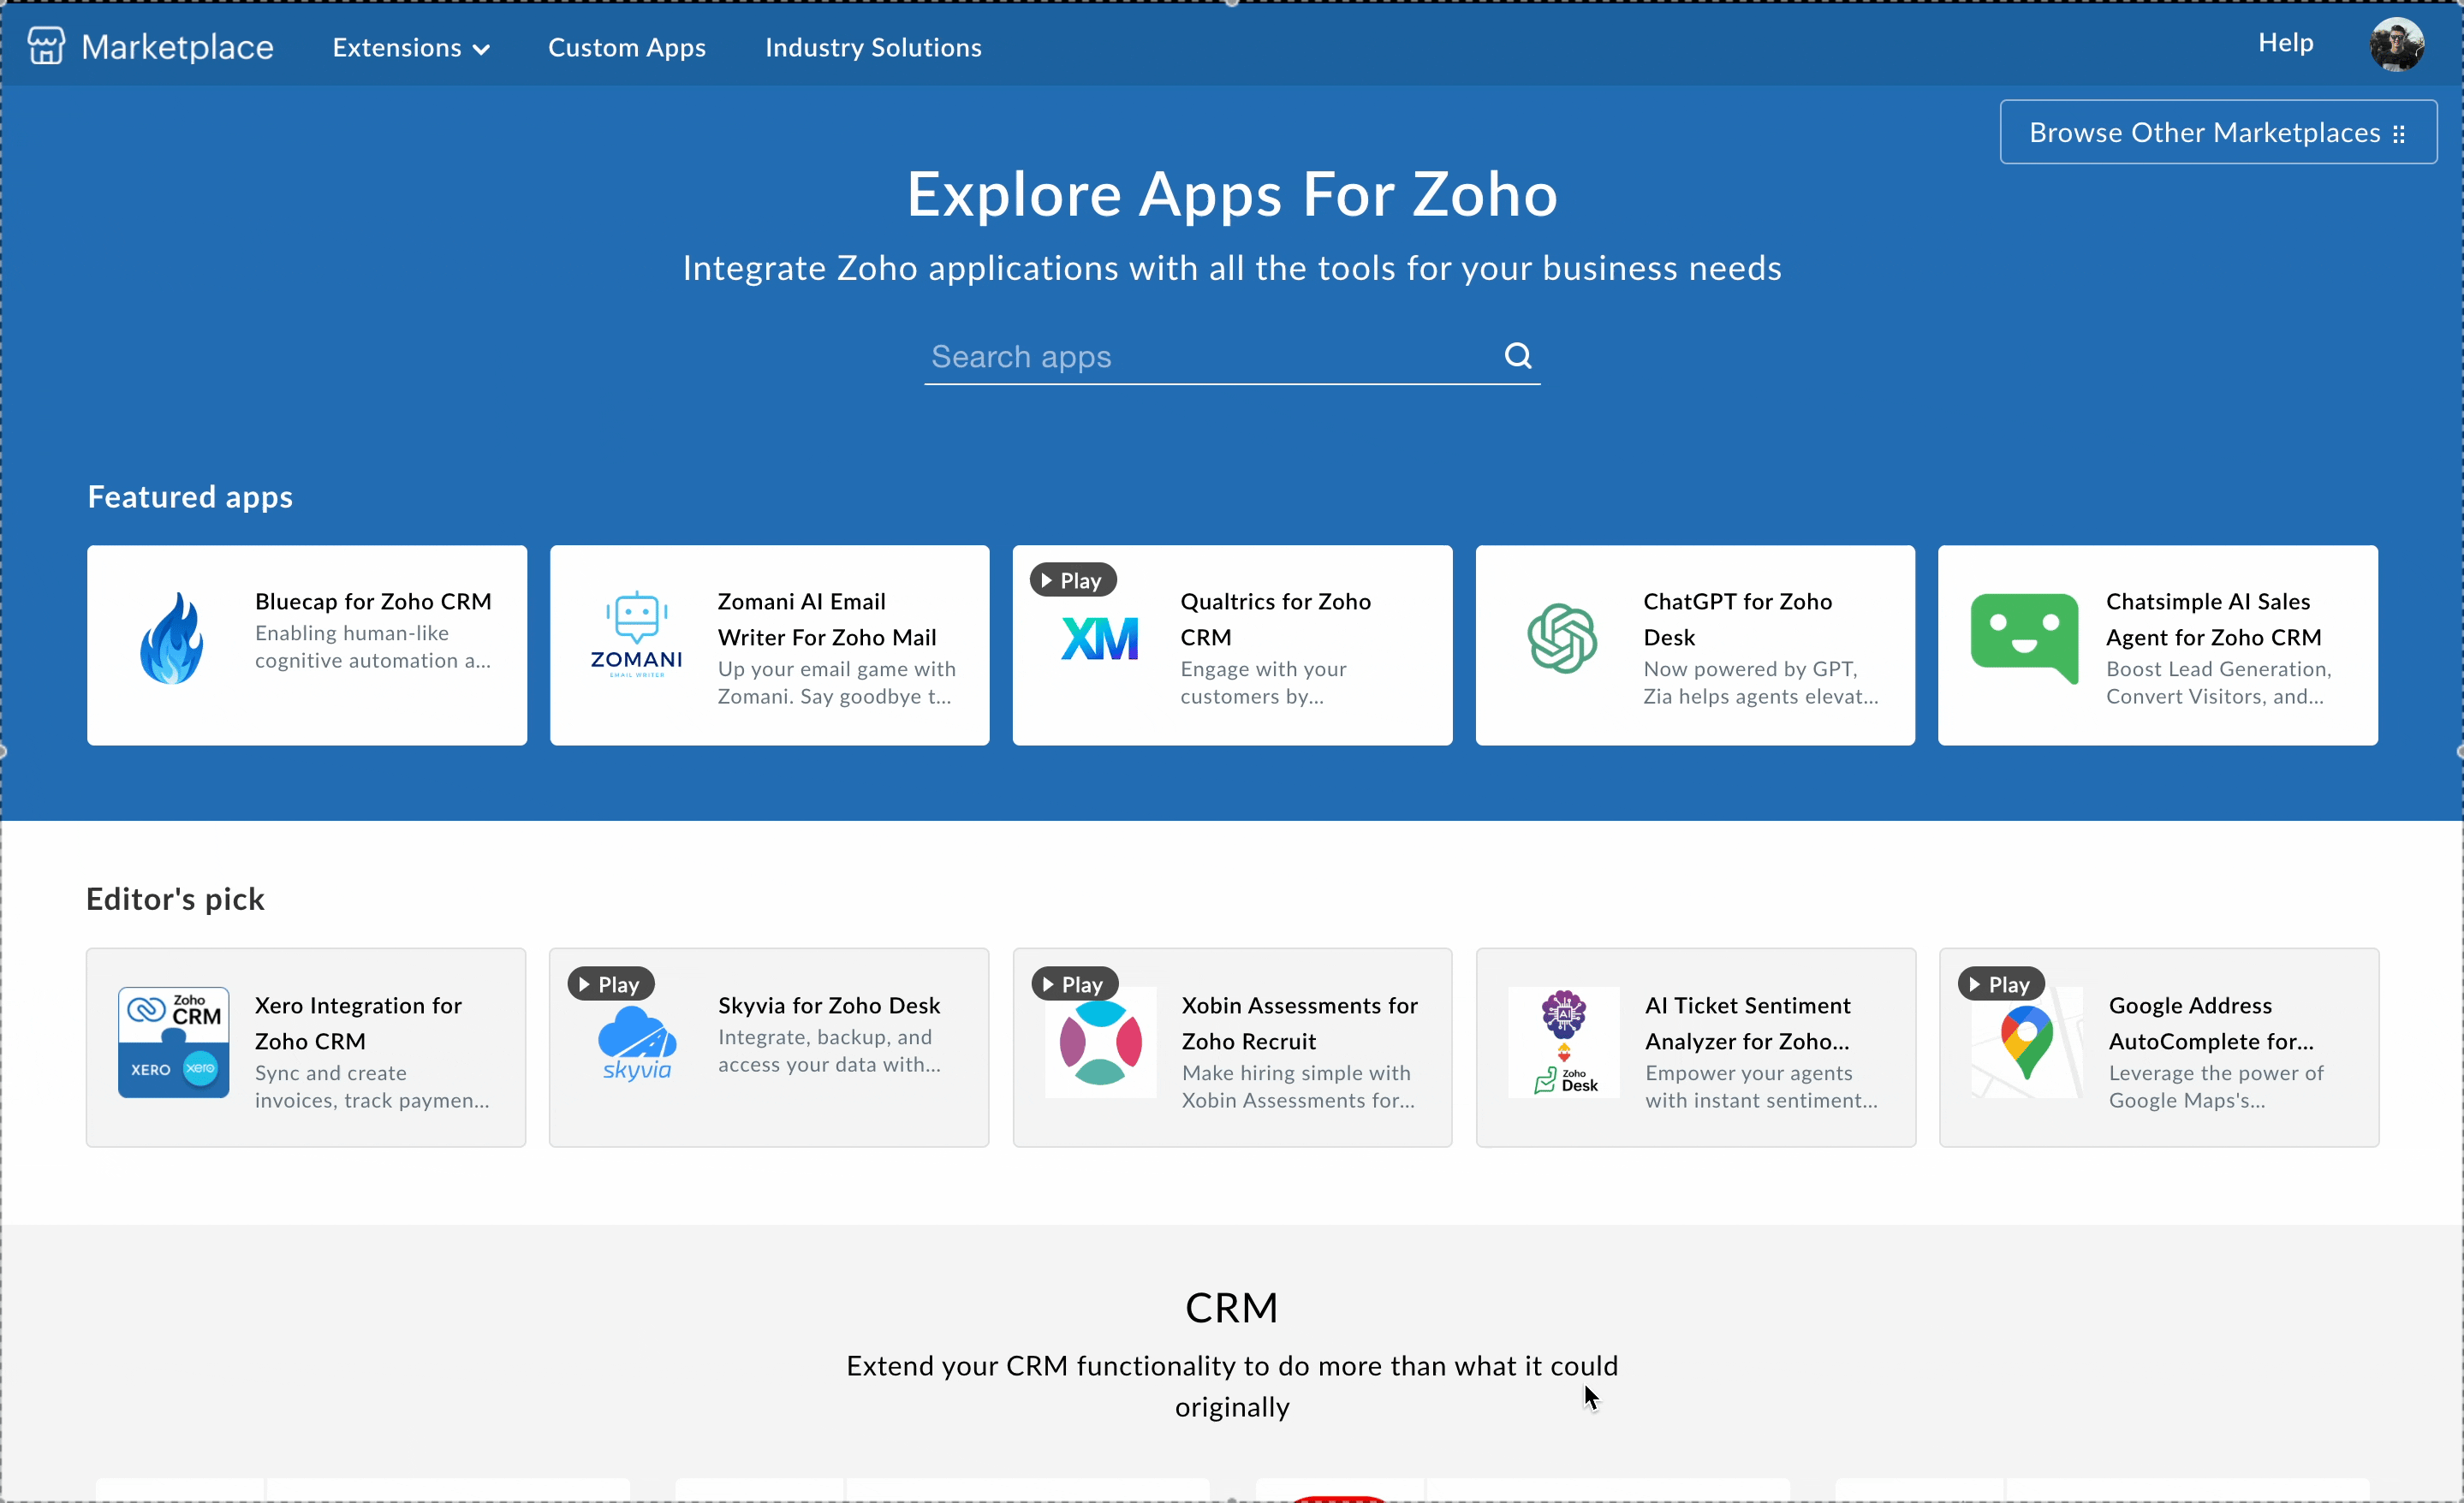Click the Xobin Assessments colorful logo
Screen dimensions: 2464x1503
click(1100, 1043)
